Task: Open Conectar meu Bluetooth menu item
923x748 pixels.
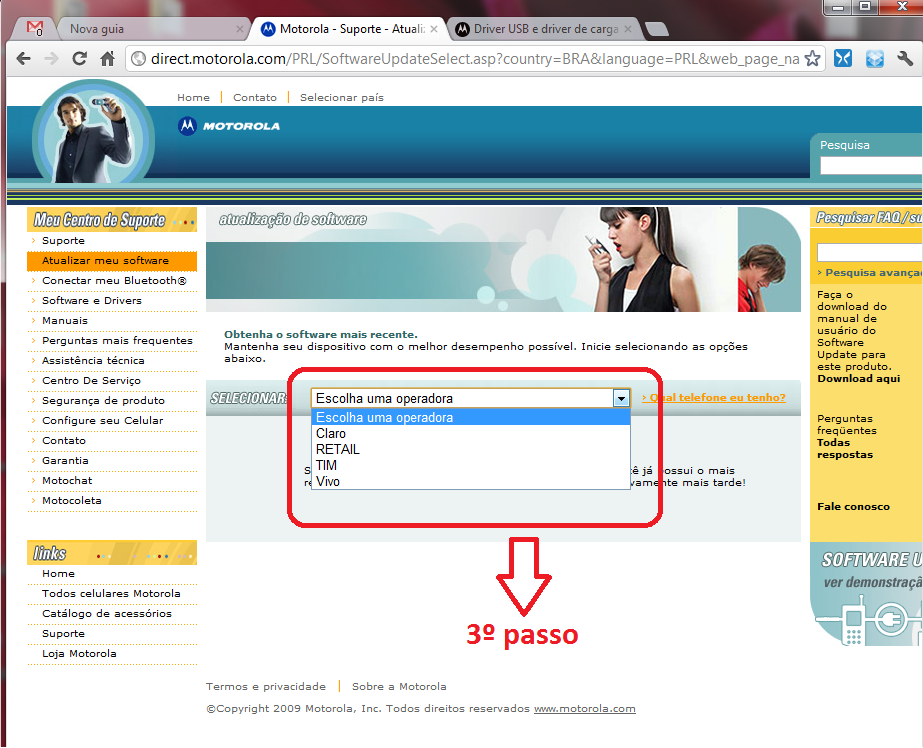Action: [114, 281]
